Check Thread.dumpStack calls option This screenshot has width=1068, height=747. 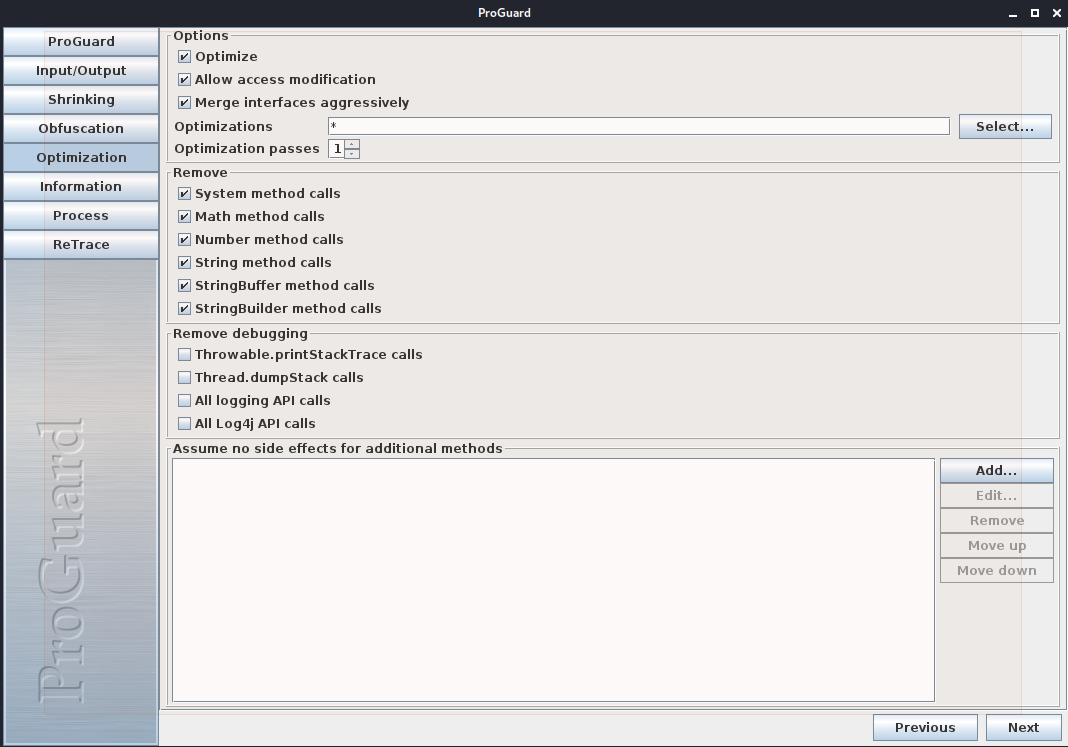tap(184, 378)
